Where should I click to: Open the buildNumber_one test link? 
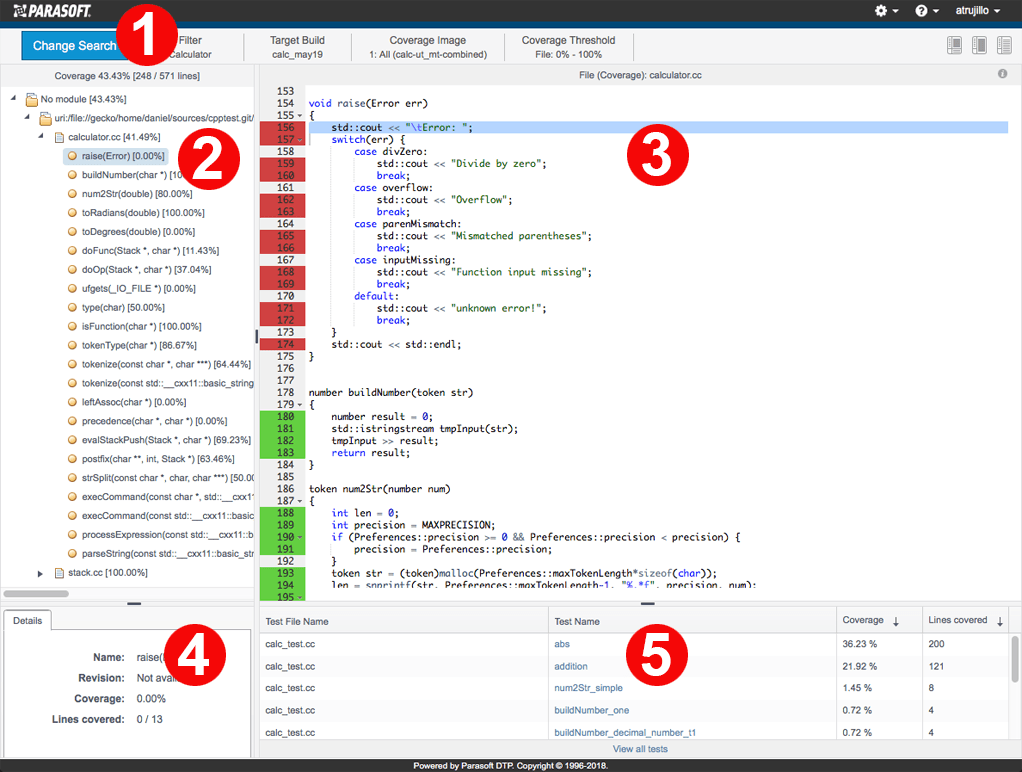(592, 710)
